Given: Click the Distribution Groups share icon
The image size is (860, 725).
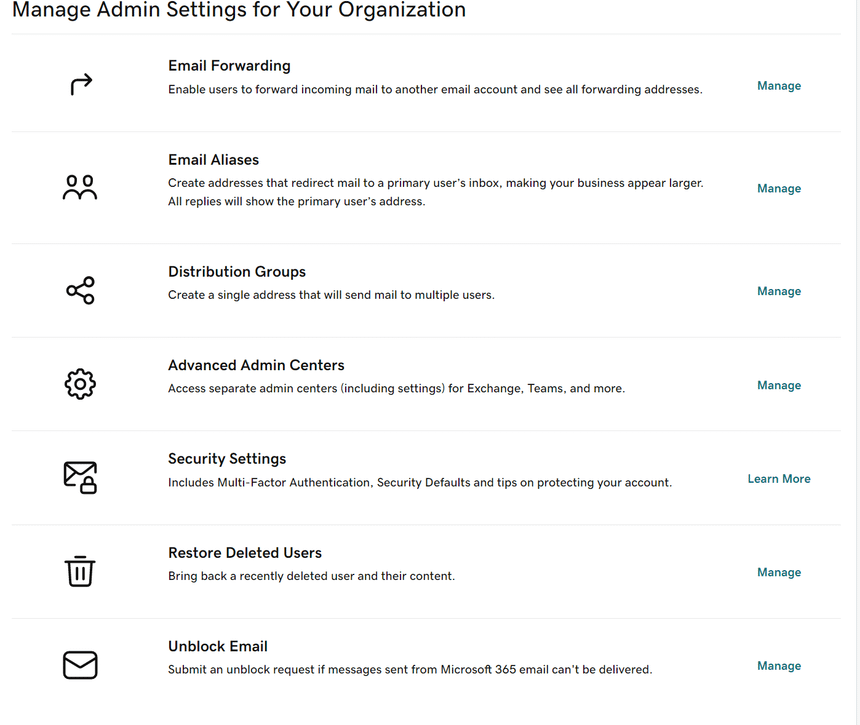Looking at the screenshot, I should pyautogui.click(x=80, y=291).
